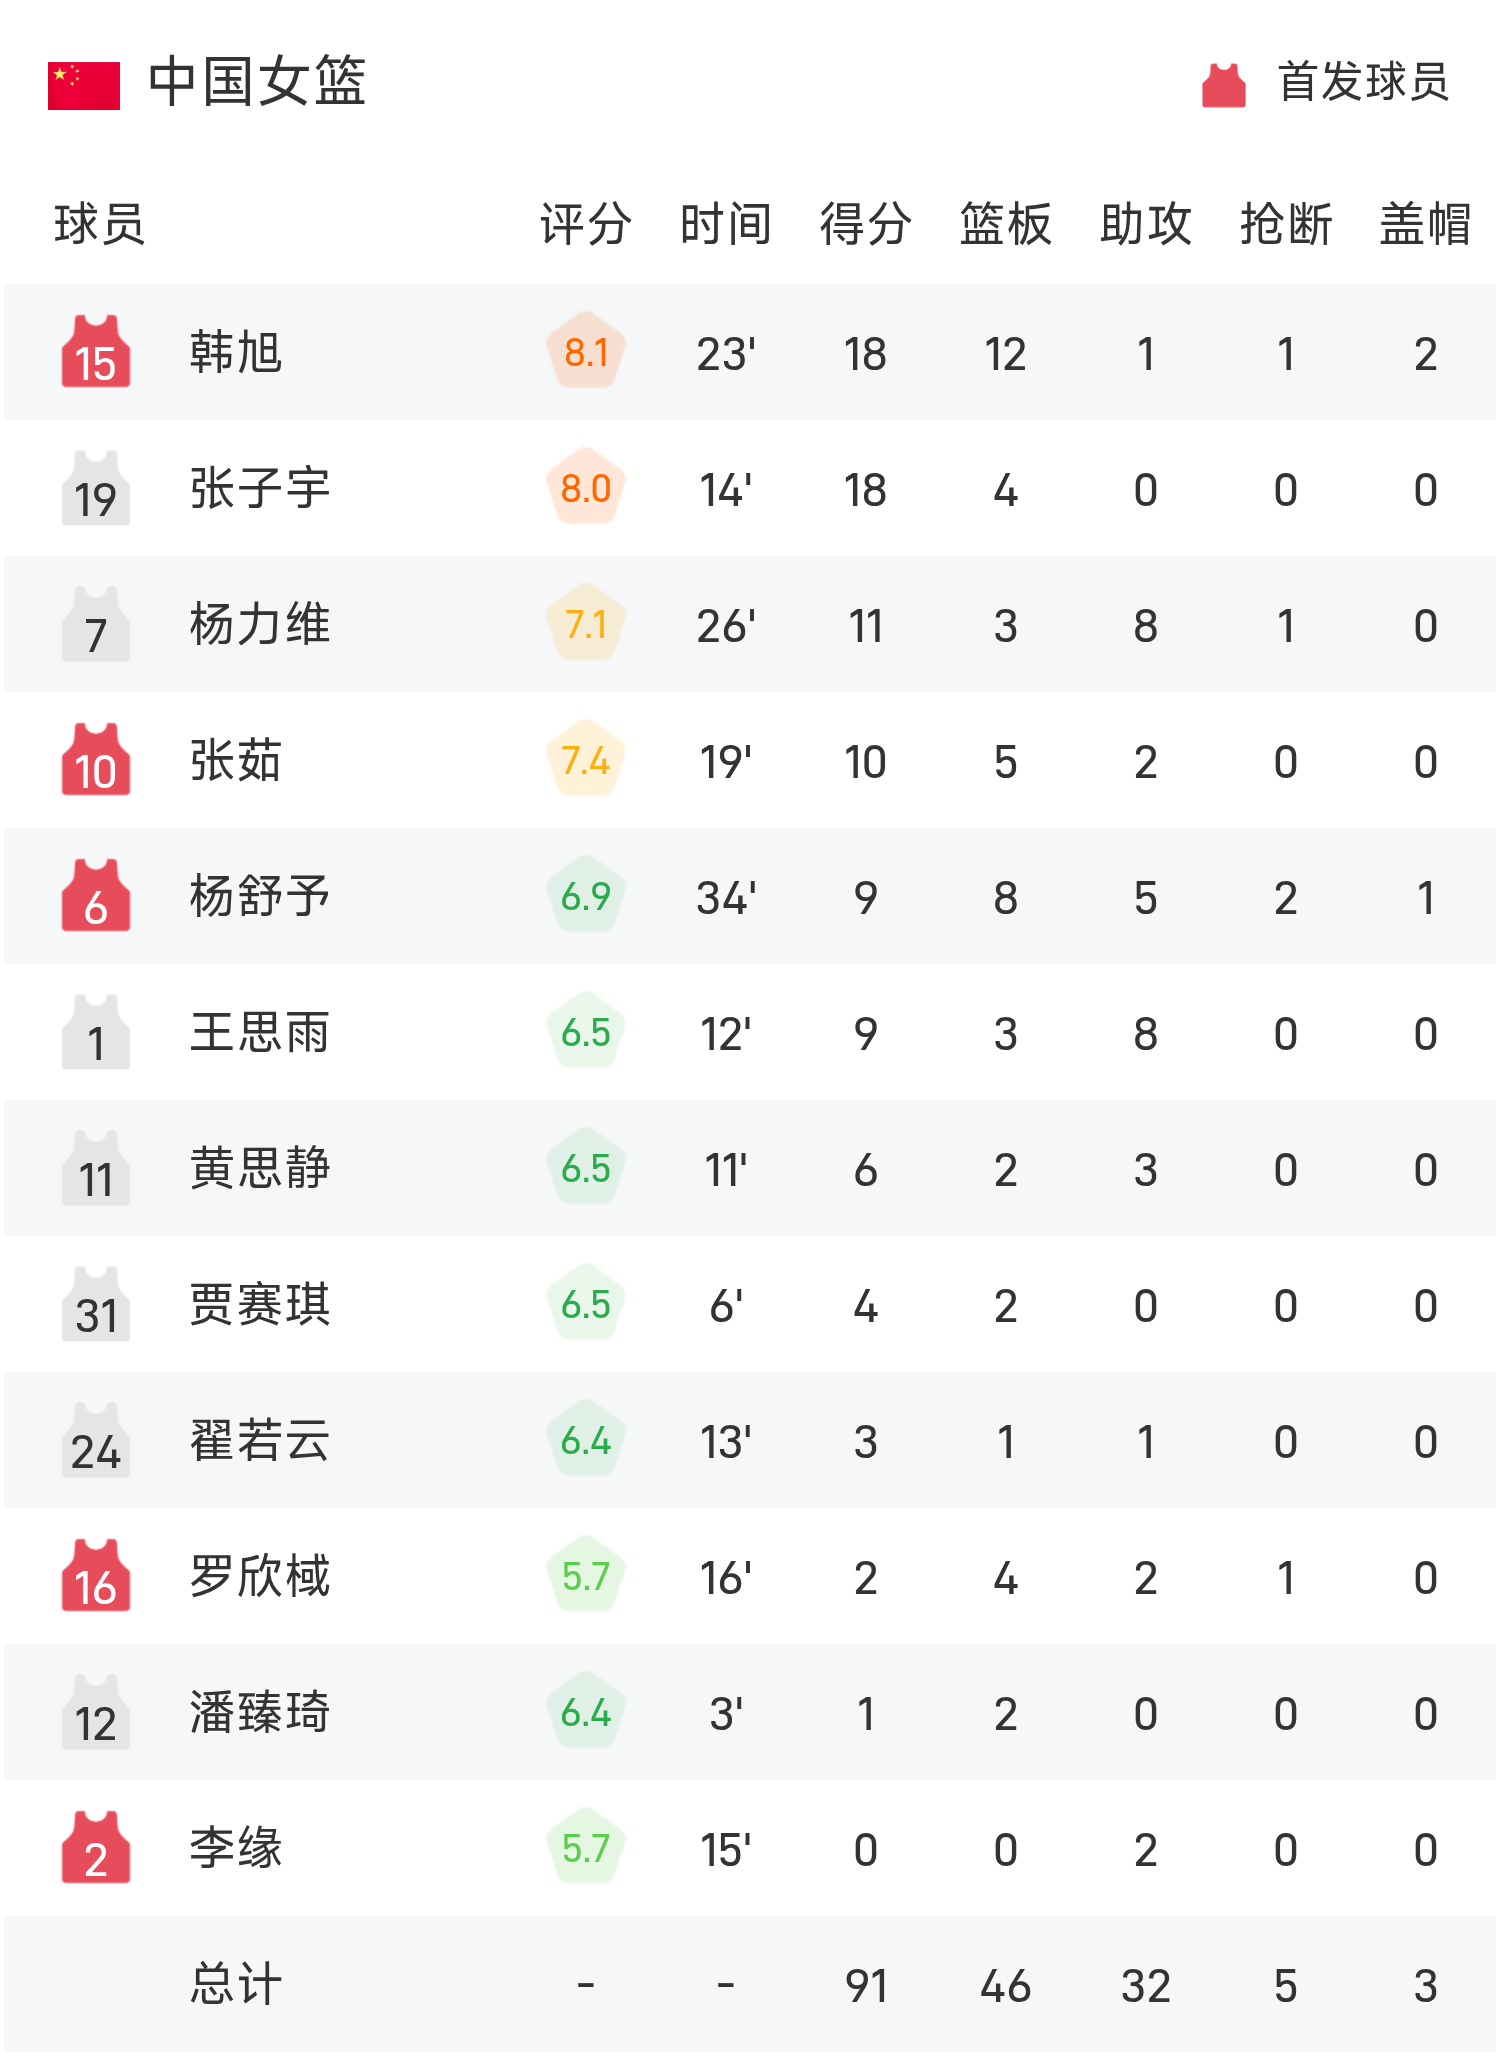Click the 8.1 rating badge for 韩旭
This screenshot has height=2056, width=1500.
tap(586, 352)
